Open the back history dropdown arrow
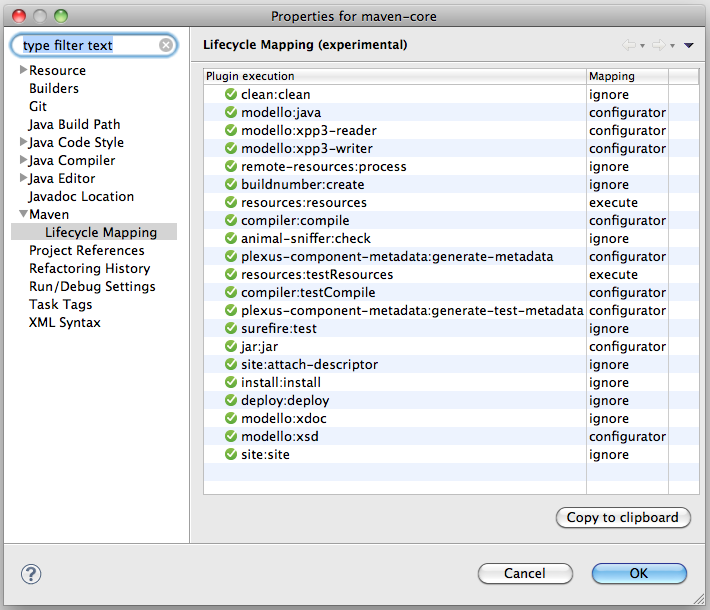The height and width of the screenshot is (610, 710). coord(643,46)
